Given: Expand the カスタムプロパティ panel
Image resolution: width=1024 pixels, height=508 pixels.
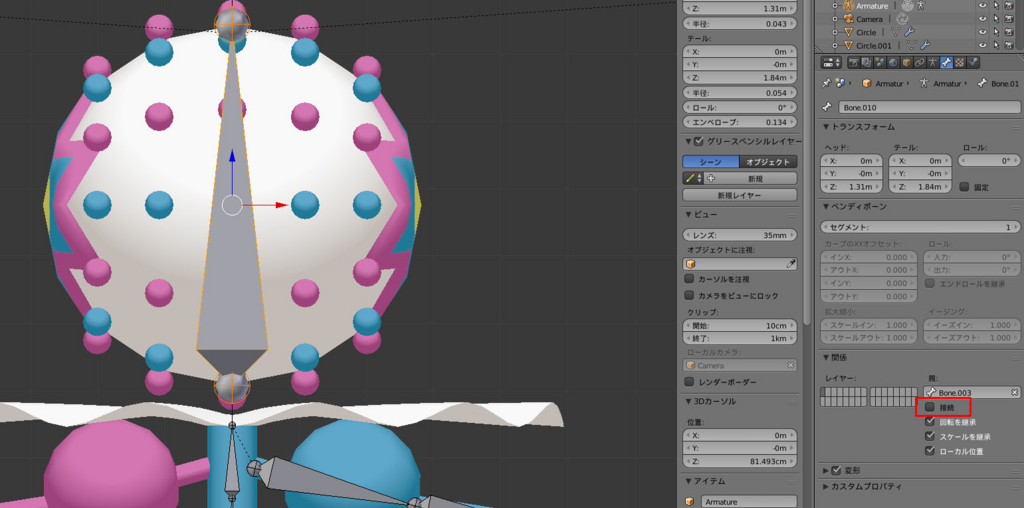Looking at the screenshot, I should (826, 486).
